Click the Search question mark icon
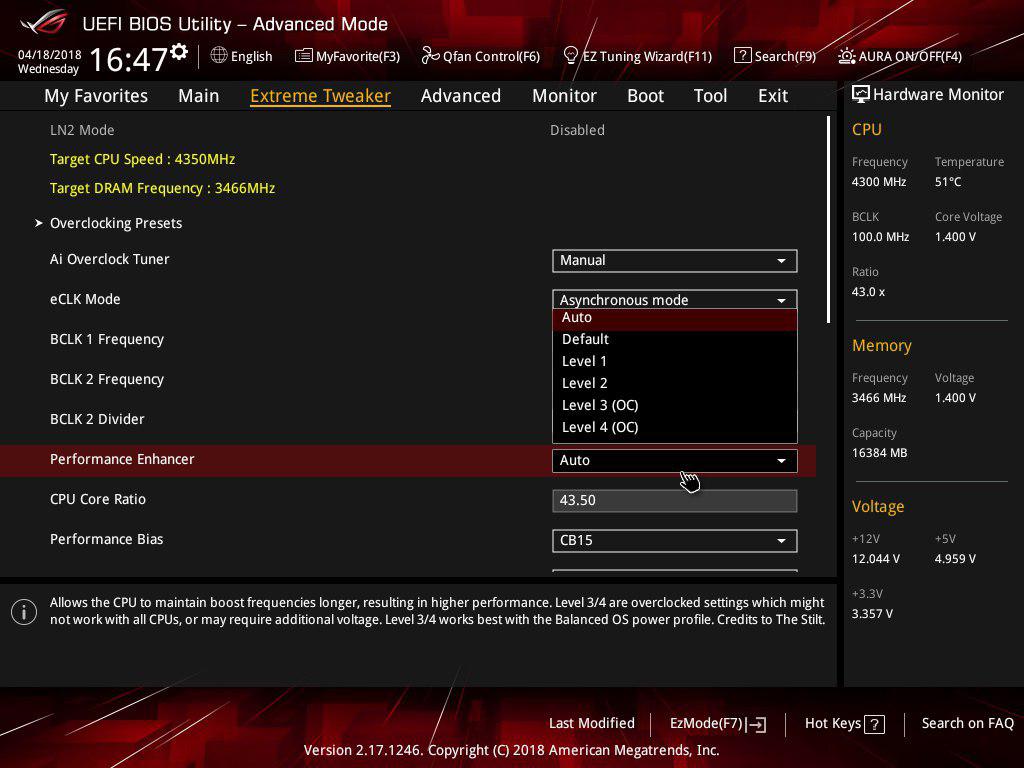This screenshot has width=1024, height=768. click(x=742, y=55)
